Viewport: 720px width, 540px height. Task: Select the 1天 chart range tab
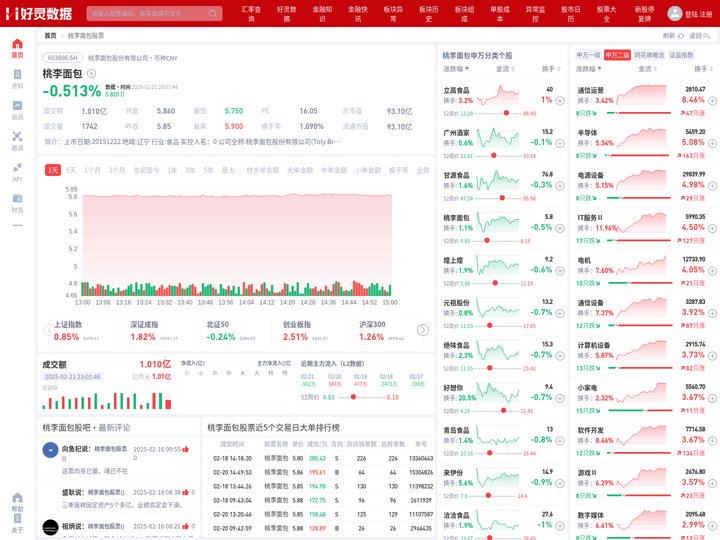point(53,170)
